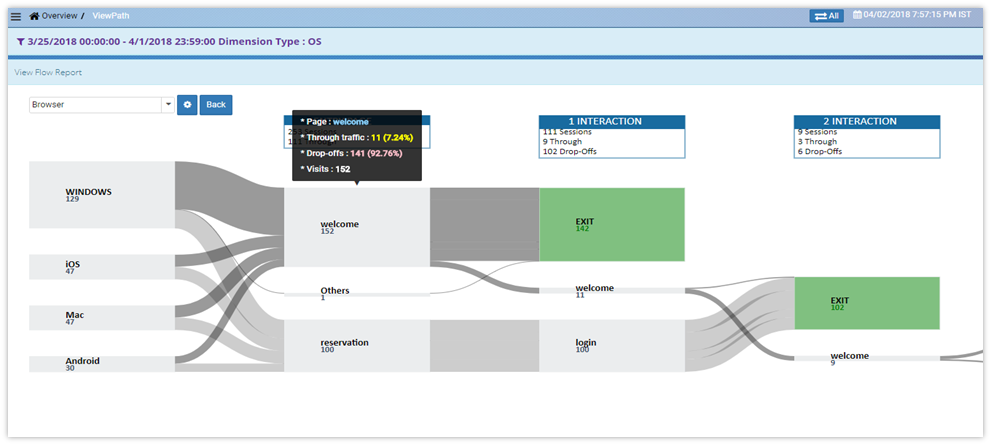Image resolution: width=991 pixels, height=445 pixels.
Task: Click the green EXIT 142 block
Action: pyautogui.click(x=611, y=224)
